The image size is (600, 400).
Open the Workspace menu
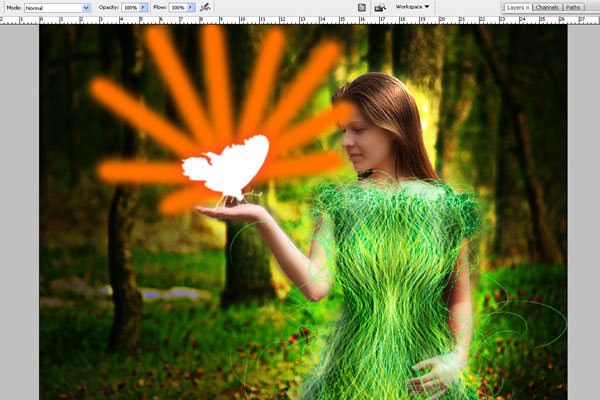[413, 7]
